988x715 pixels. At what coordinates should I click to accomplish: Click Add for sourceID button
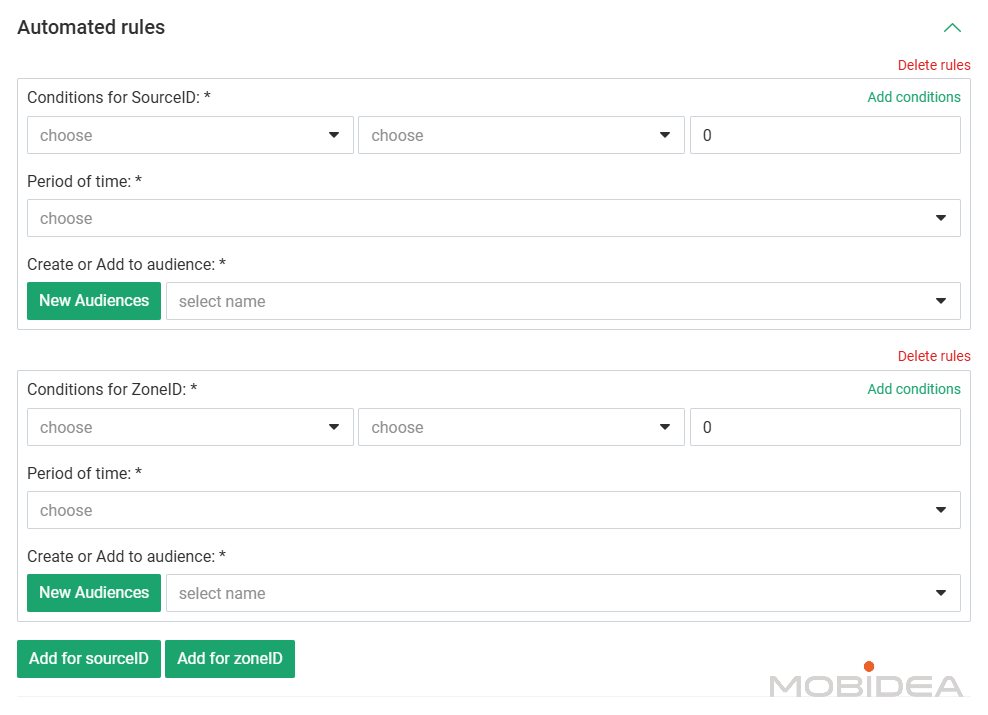tap(89, 659)
